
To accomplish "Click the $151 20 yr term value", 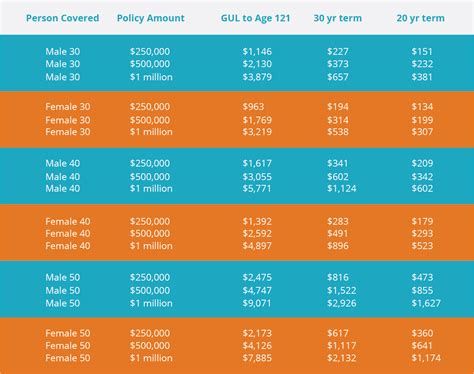I will (422, 52).
